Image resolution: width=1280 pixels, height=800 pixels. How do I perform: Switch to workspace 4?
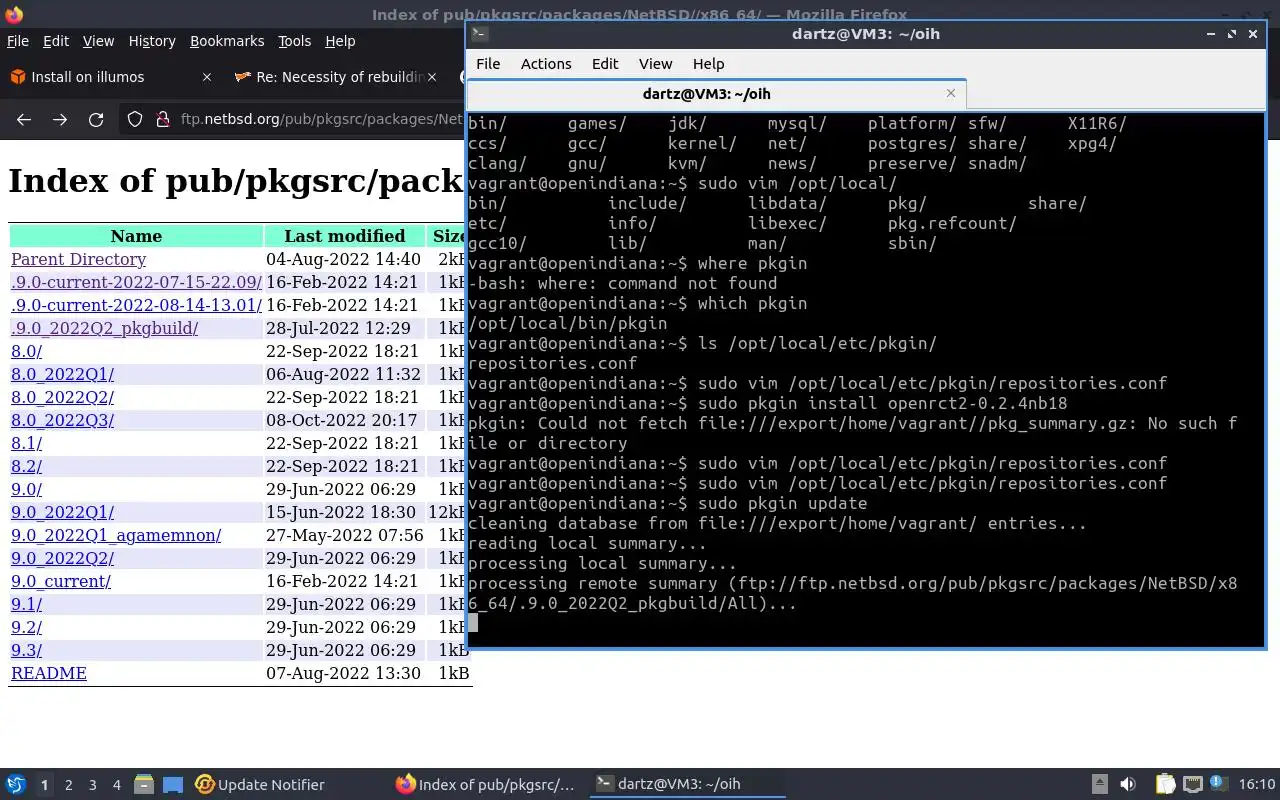117,785
